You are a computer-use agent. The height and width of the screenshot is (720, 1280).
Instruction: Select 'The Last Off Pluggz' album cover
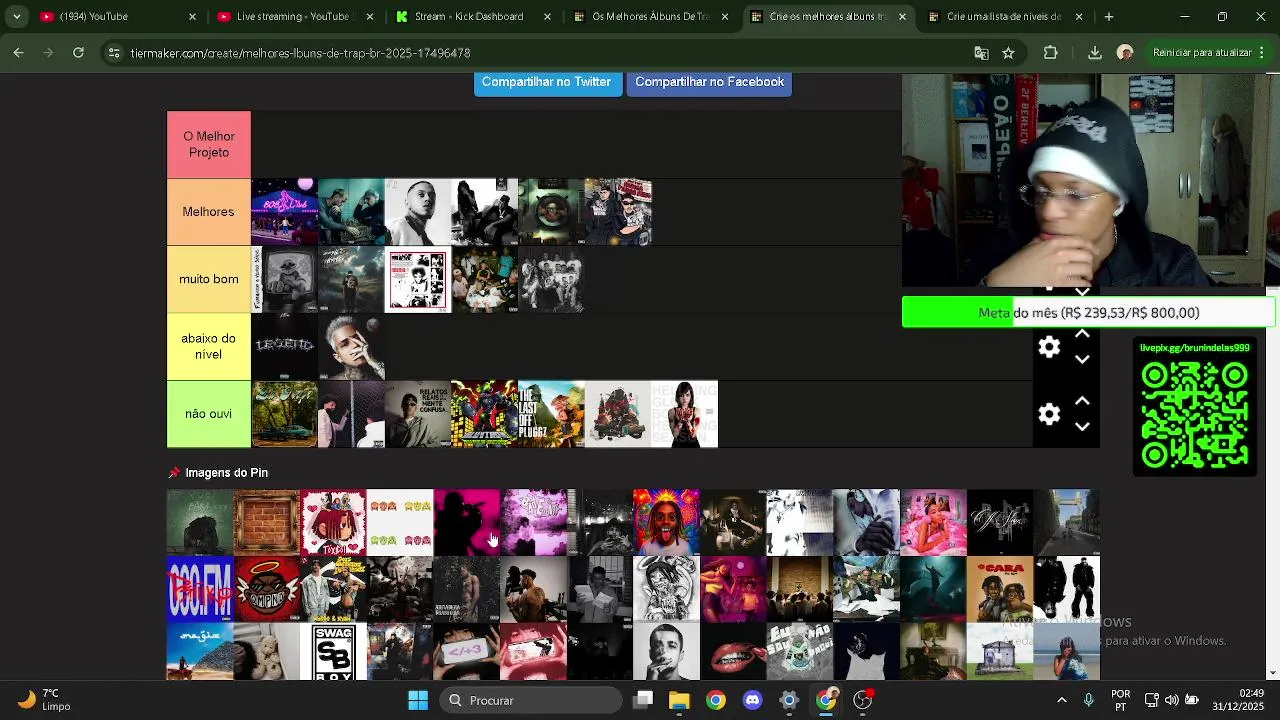[x=551, y=414]
